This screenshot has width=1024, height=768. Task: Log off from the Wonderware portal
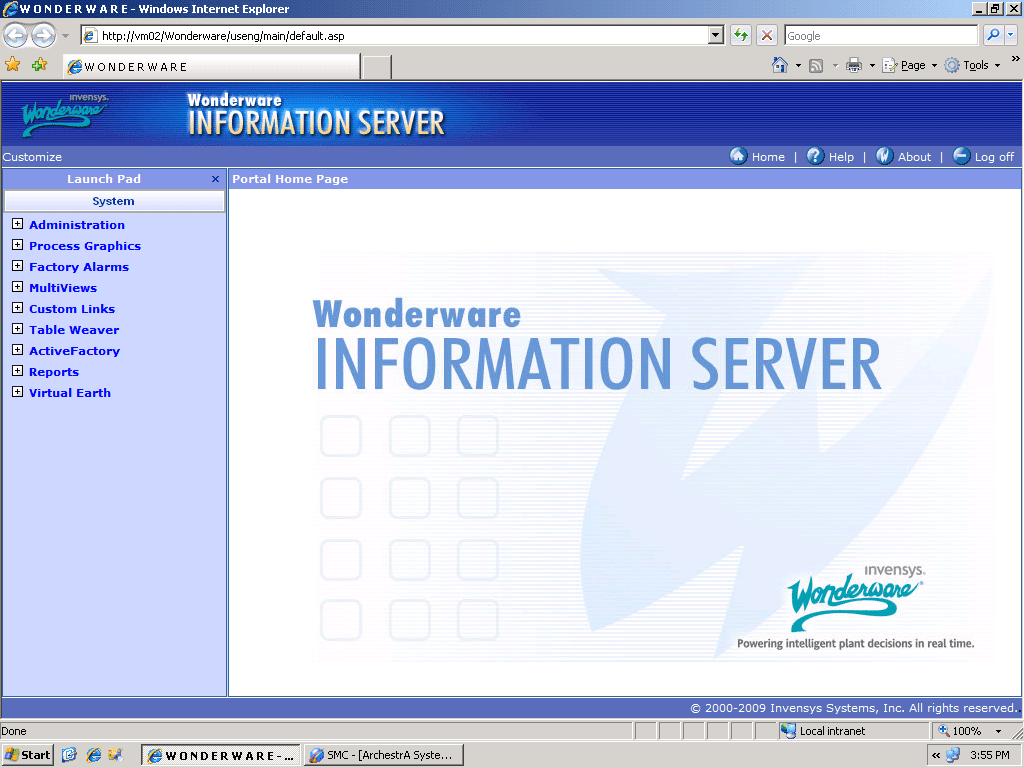(983, 157)
